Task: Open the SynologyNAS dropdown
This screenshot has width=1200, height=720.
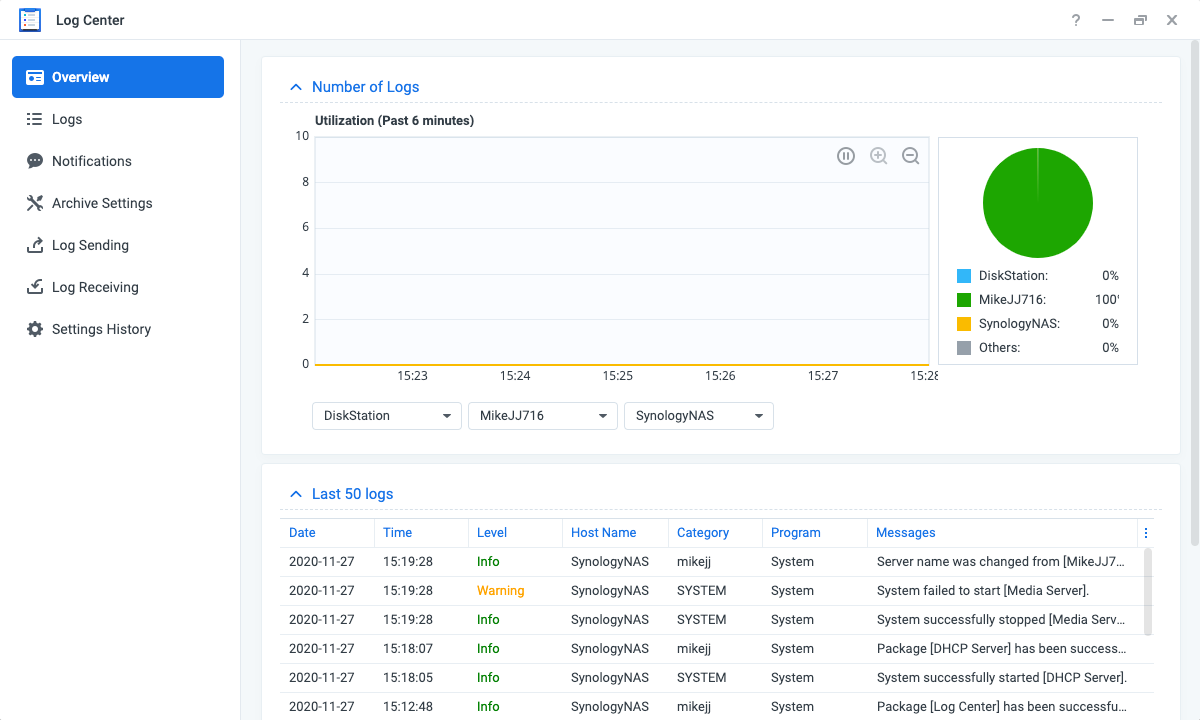Action: pyautogui.click(x=699, y=416)
